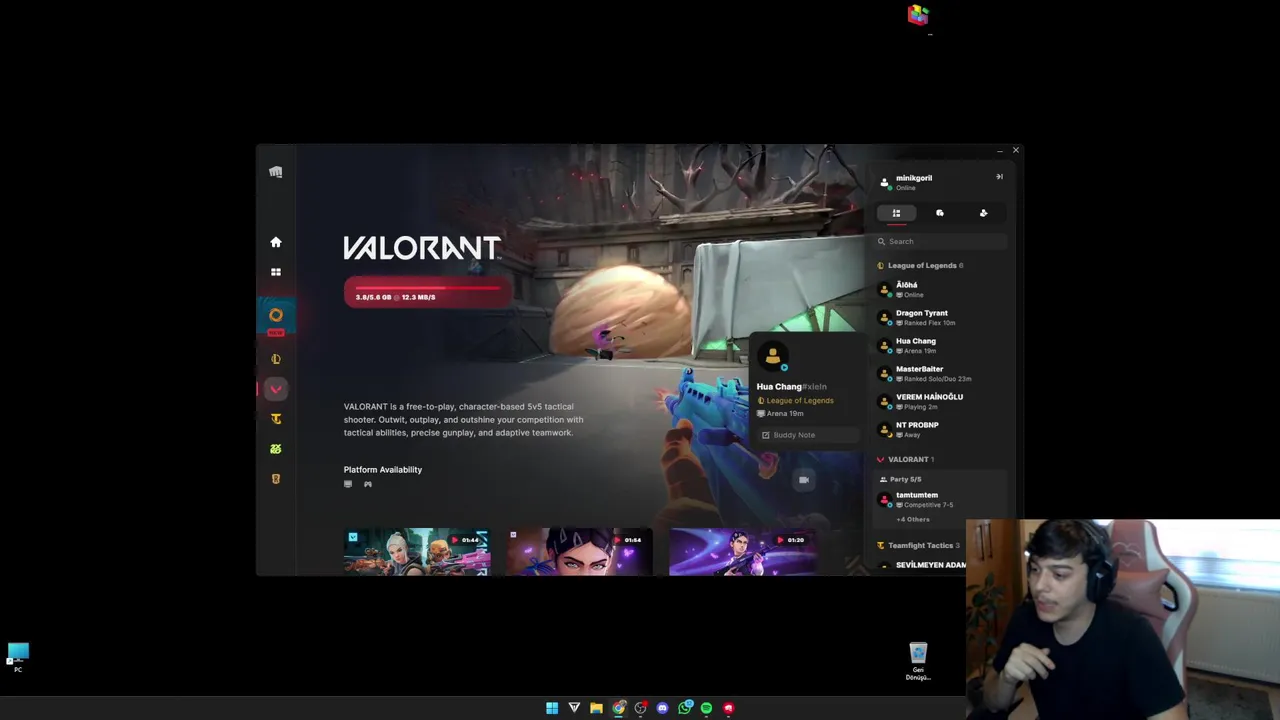Collapse the League of Legends friends group
The height and width of the screenshot is (720, 1280).
(920, 265)
